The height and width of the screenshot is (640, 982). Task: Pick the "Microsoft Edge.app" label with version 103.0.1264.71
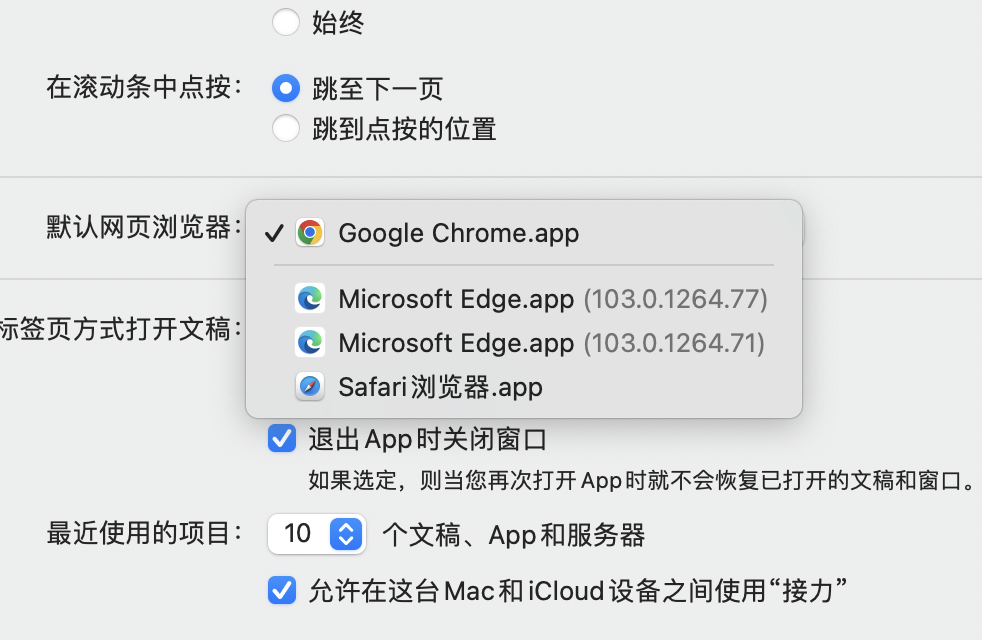[456, 343]
